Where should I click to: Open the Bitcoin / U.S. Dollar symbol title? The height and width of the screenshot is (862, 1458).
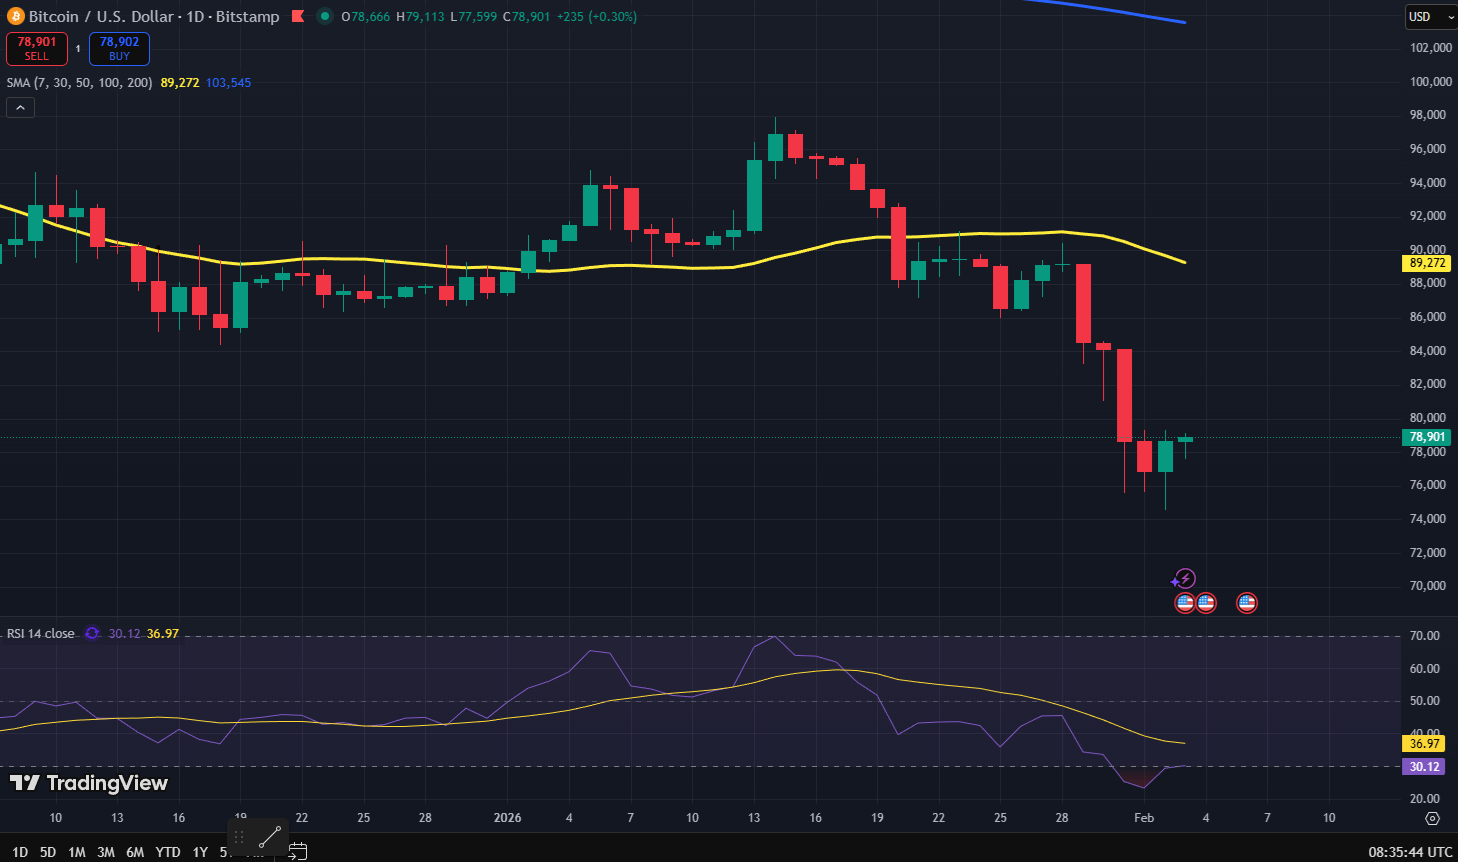point(153,16)
